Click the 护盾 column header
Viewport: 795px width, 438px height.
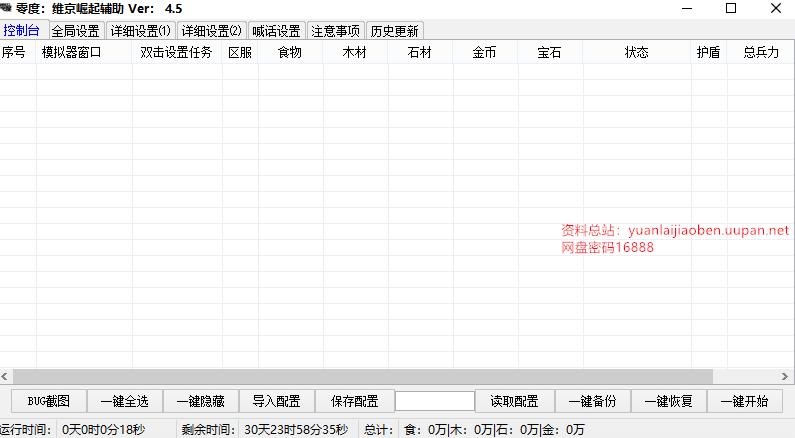pyautogui.click(x=708, y=52)
